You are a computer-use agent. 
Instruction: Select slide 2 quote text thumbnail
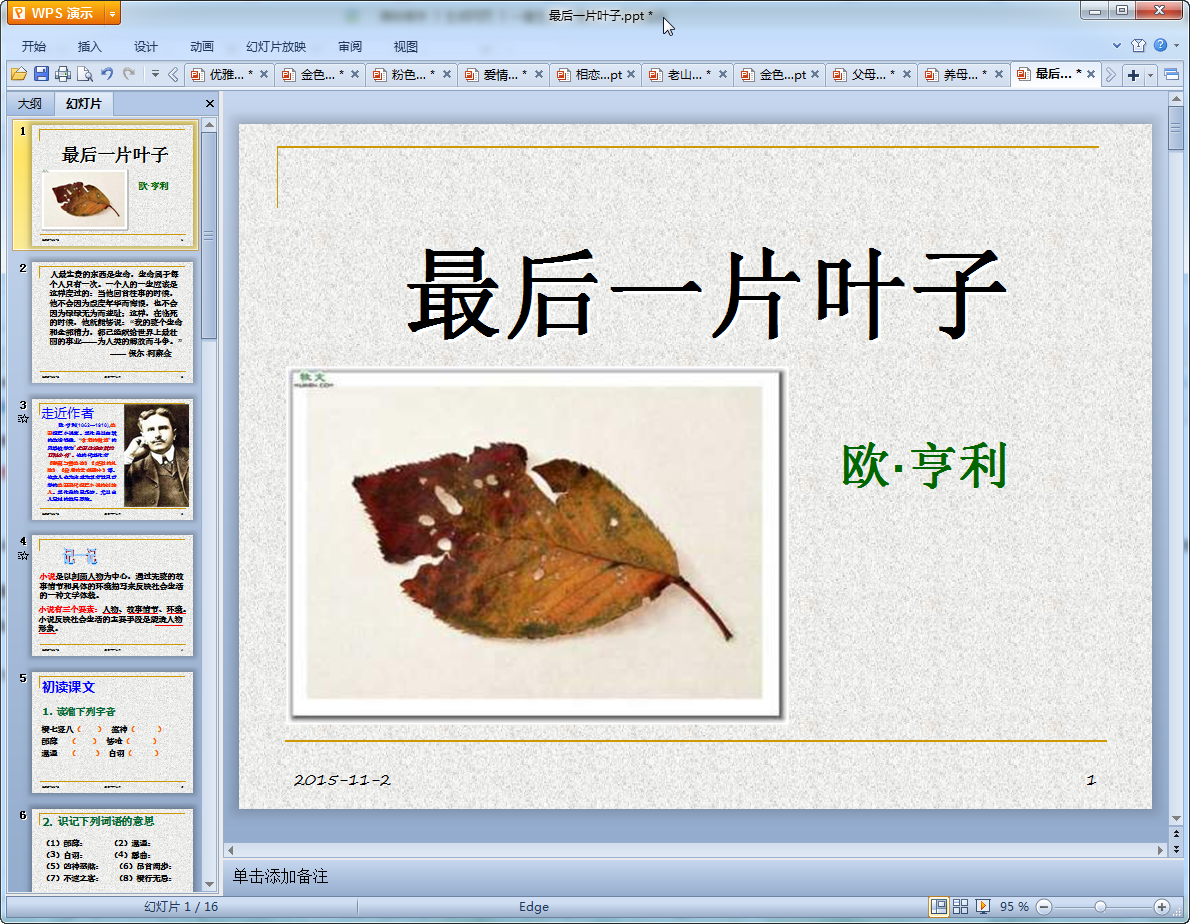coord(112,322)
